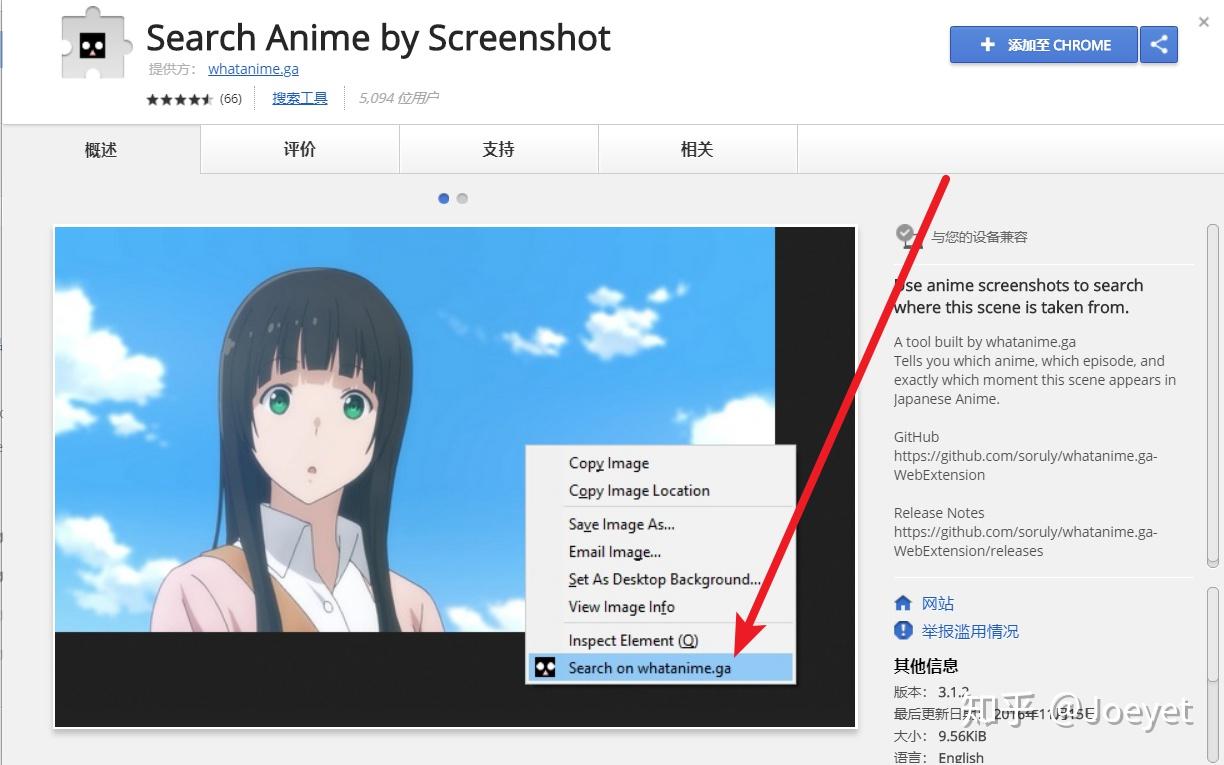
Task: Click the GitHub repository URL text
Action: [x=1025, y=465]
